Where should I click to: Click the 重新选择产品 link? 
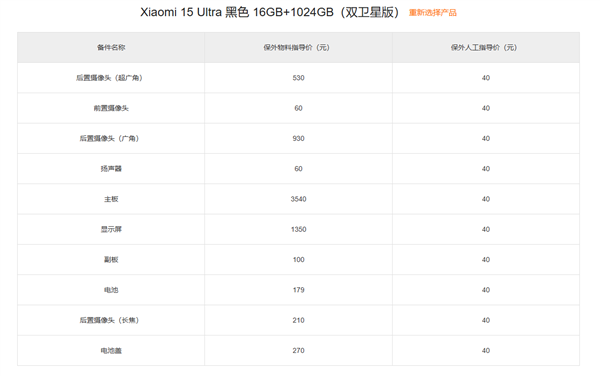click(432, 13)
